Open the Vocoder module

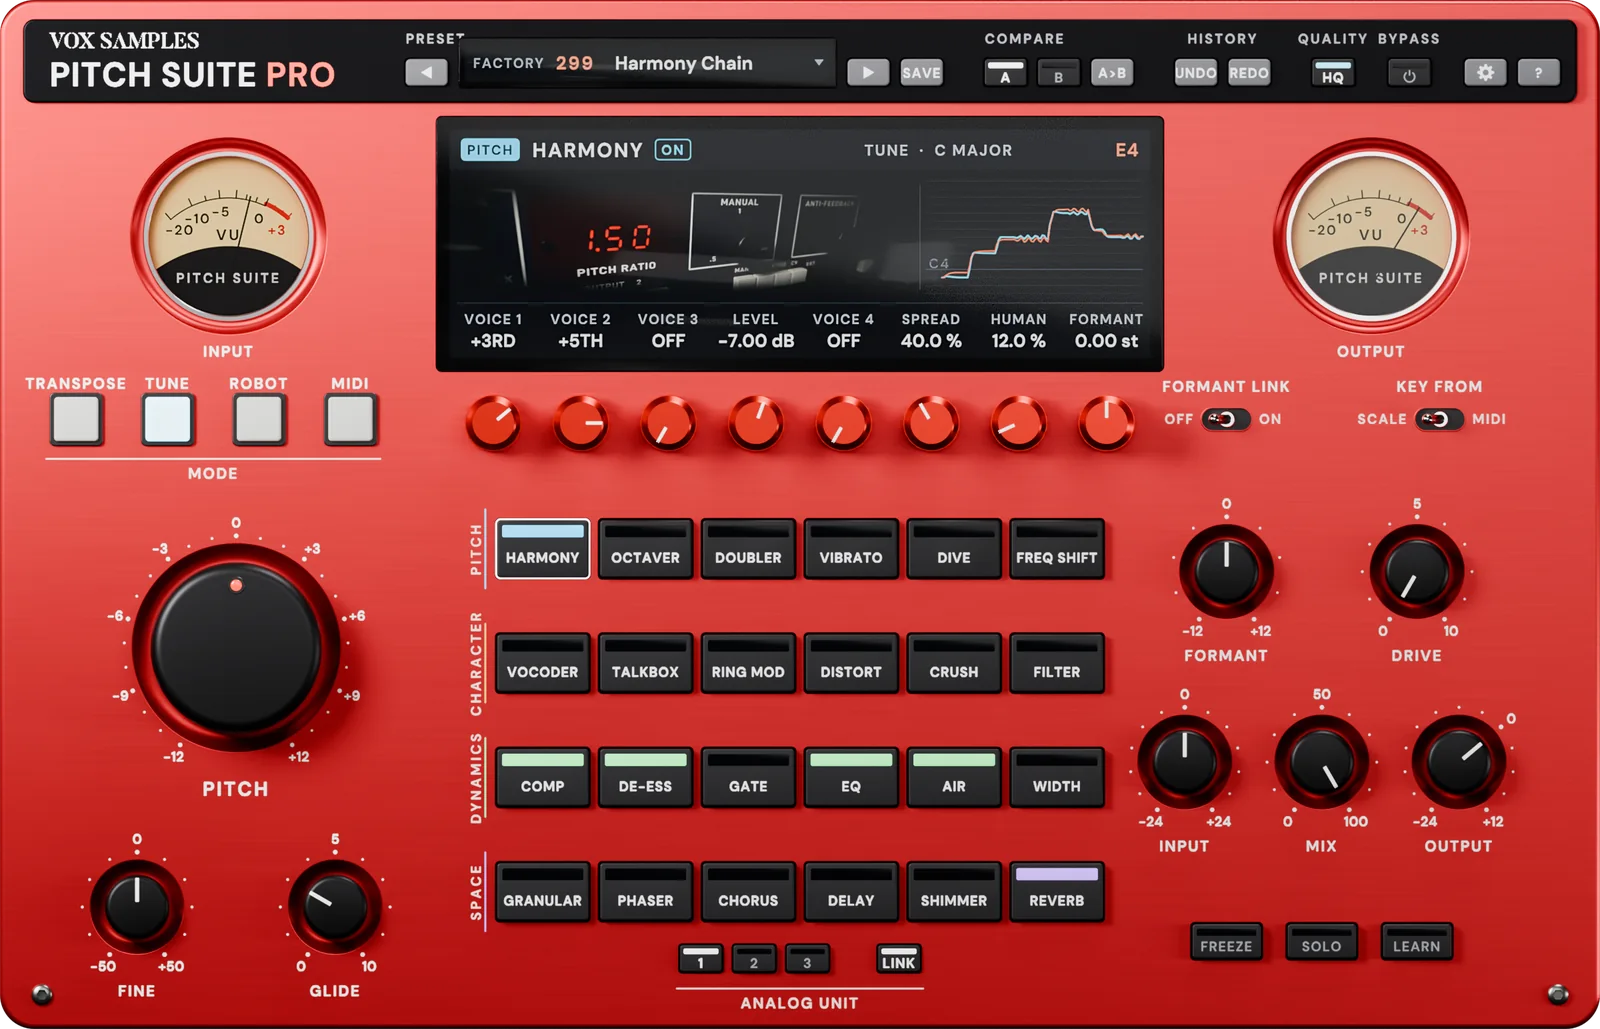pos(542,663)
